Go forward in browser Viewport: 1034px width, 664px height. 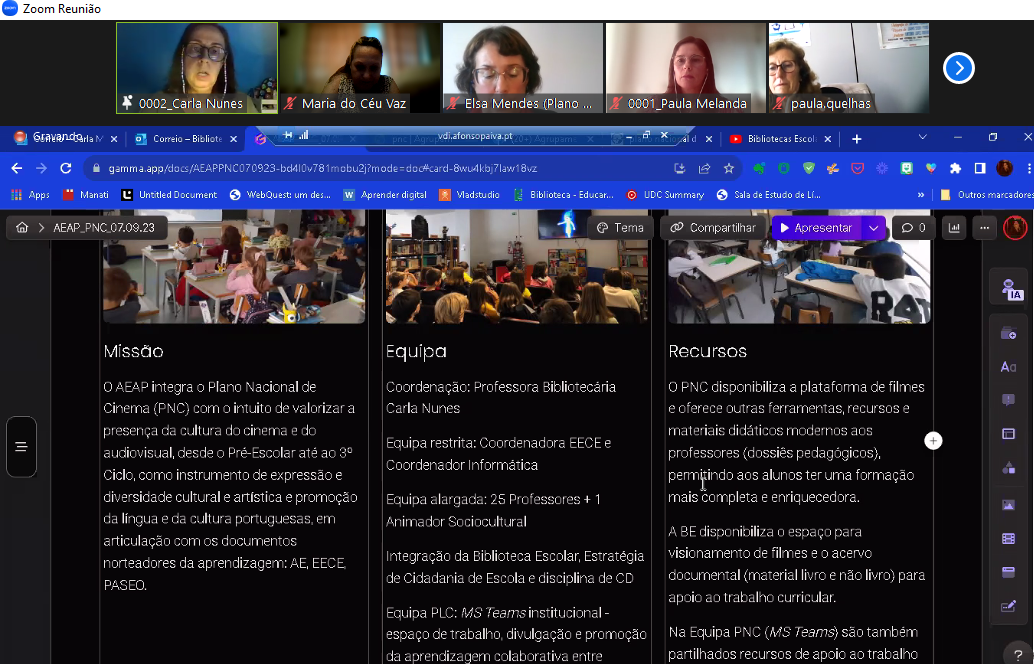coord(41,168)
